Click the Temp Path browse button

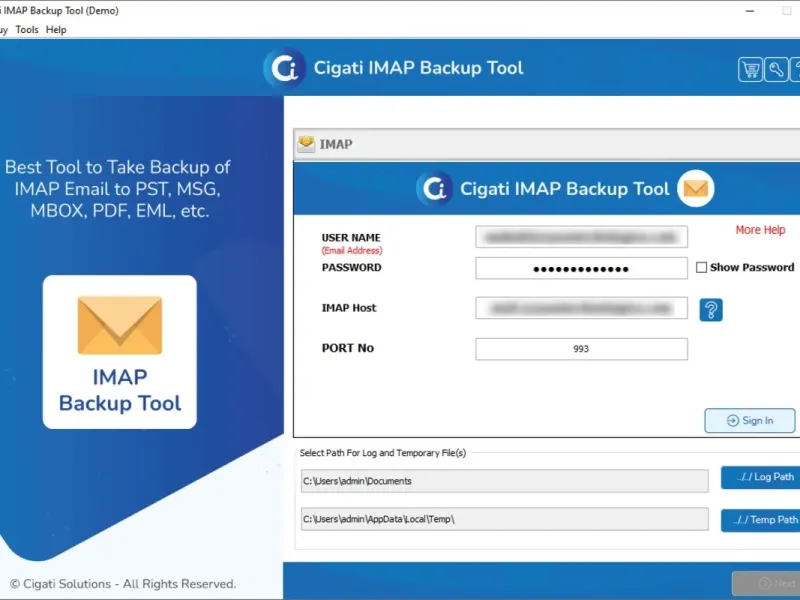coord(762,520)
